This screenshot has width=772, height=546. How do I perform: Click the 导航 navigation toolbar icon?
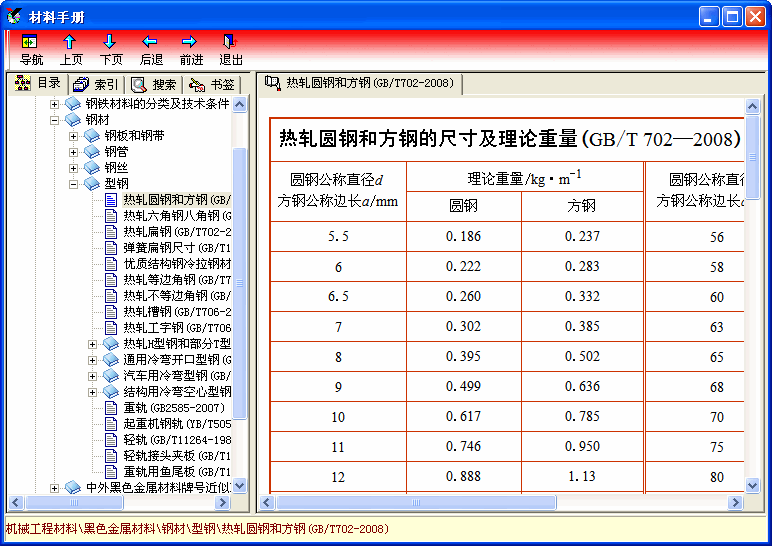[x=31, y=49]
